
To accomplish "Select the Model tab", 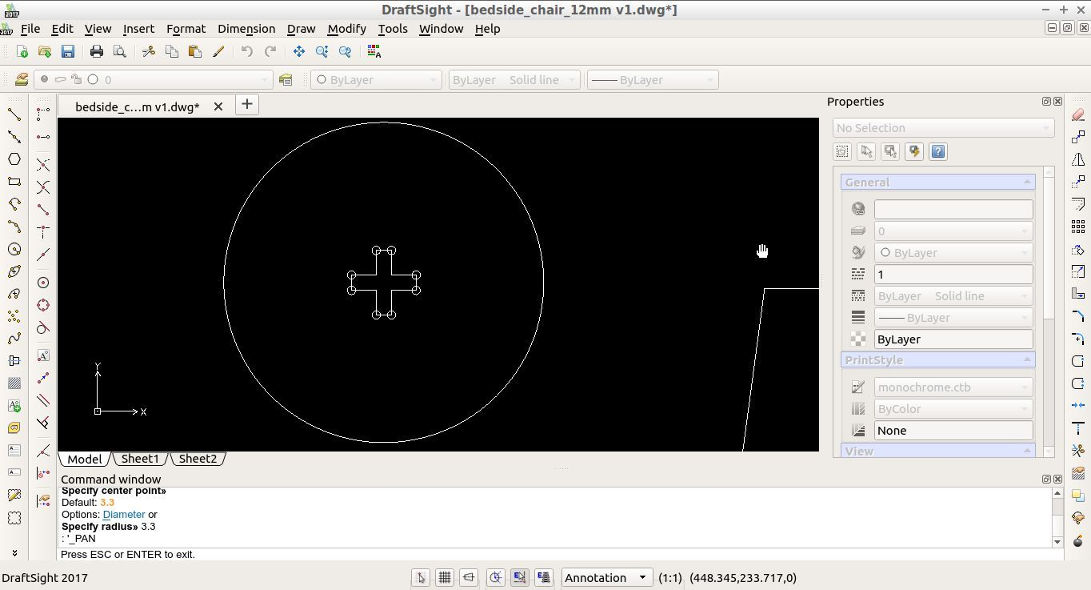I will (85, 459).
